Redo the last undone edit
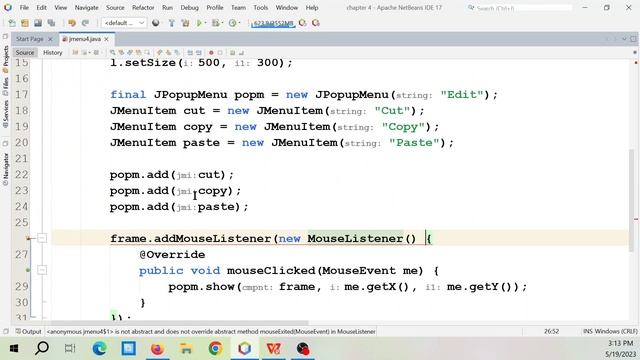The width and height of the screenshot is (640, 360). click(x=85, y=23)
